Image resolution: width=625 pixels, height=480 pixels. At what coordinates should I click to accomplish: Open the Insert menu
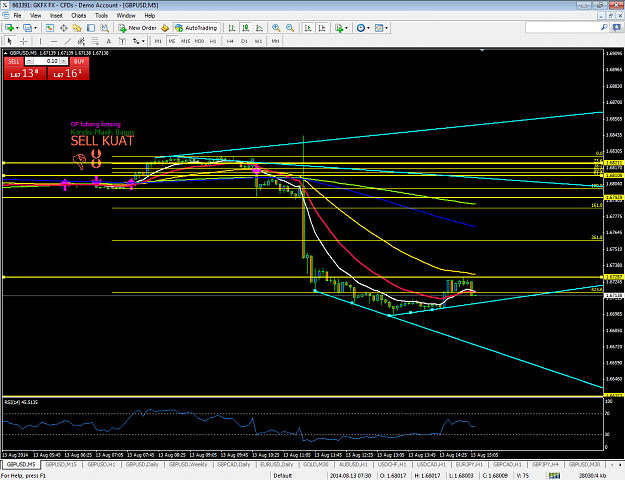pyautogui.click(x=56, y=16)
